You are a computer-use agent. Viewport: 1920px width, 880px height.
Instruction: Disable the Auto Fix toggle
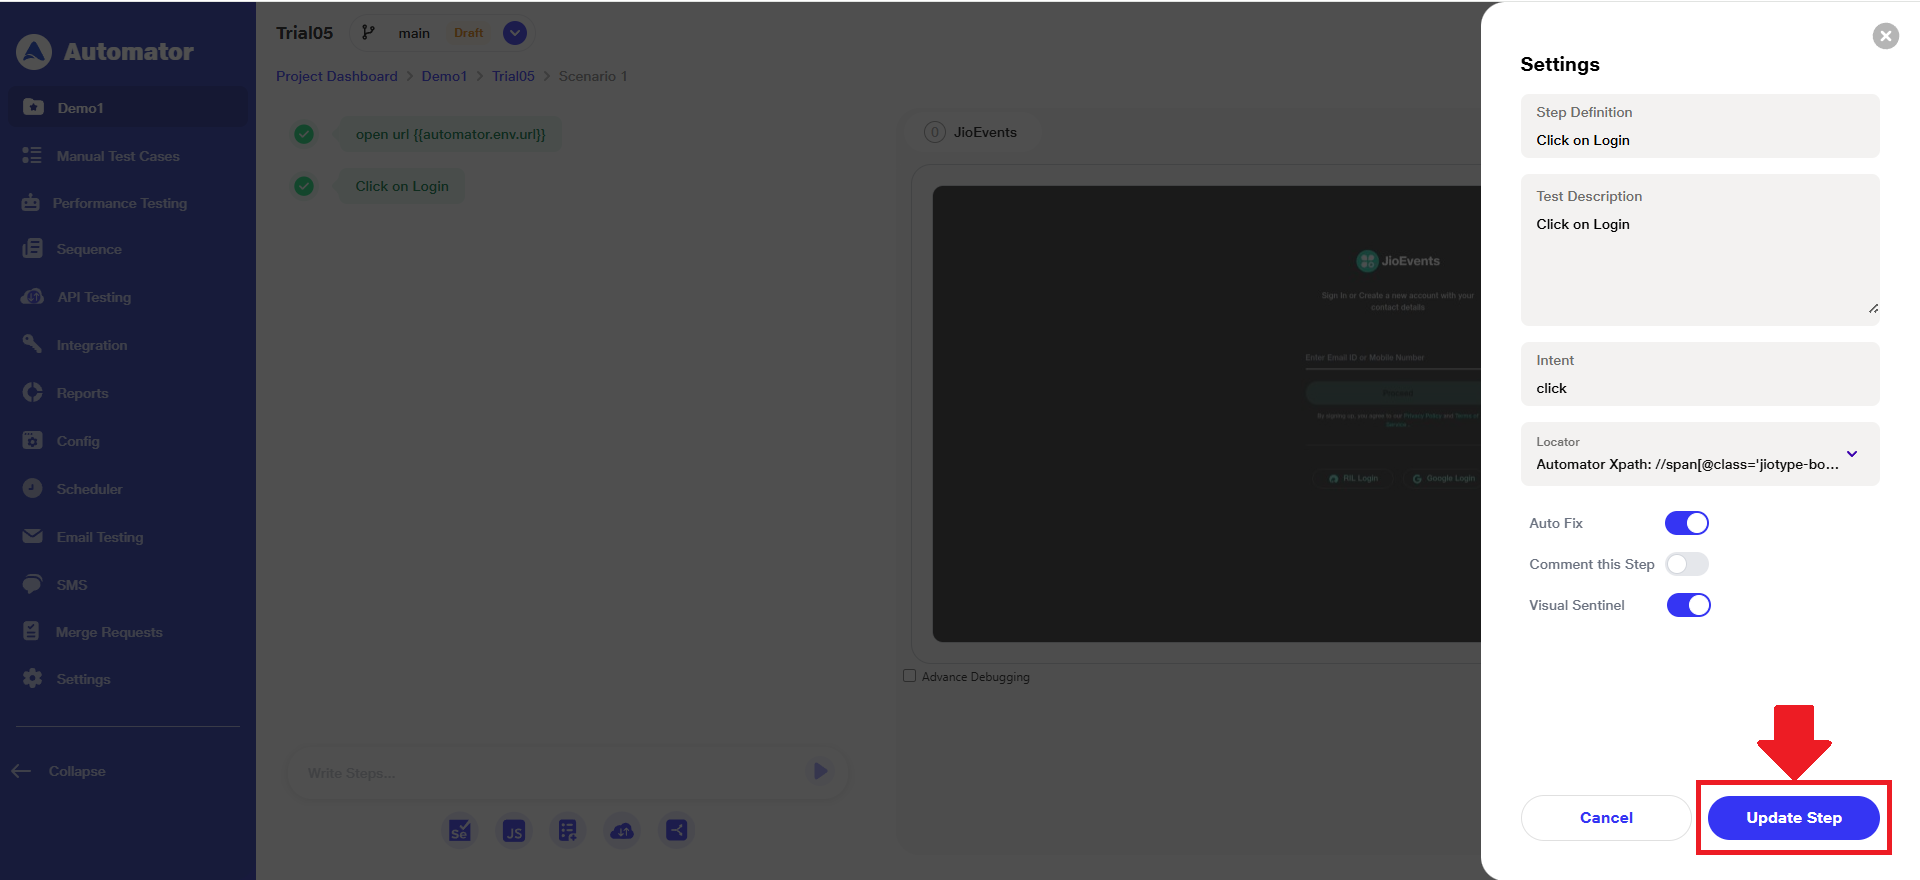click(1686, 523)
